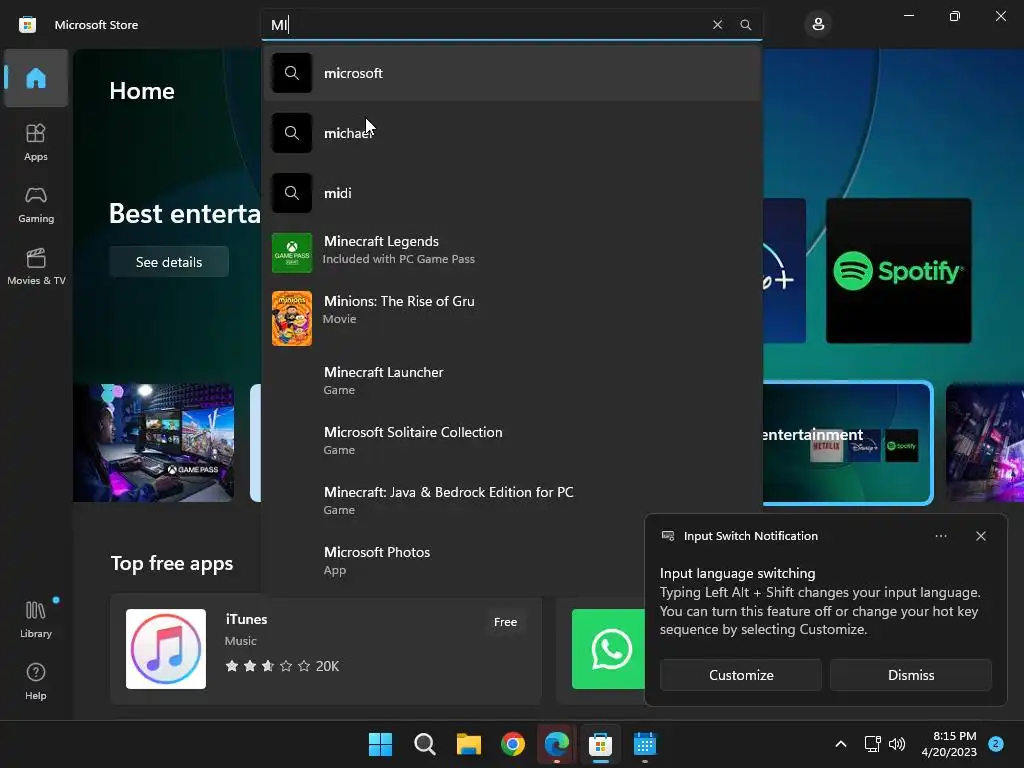Select the 'microsoft' search suggestion
1024x768 pixels.
point(511,73)
